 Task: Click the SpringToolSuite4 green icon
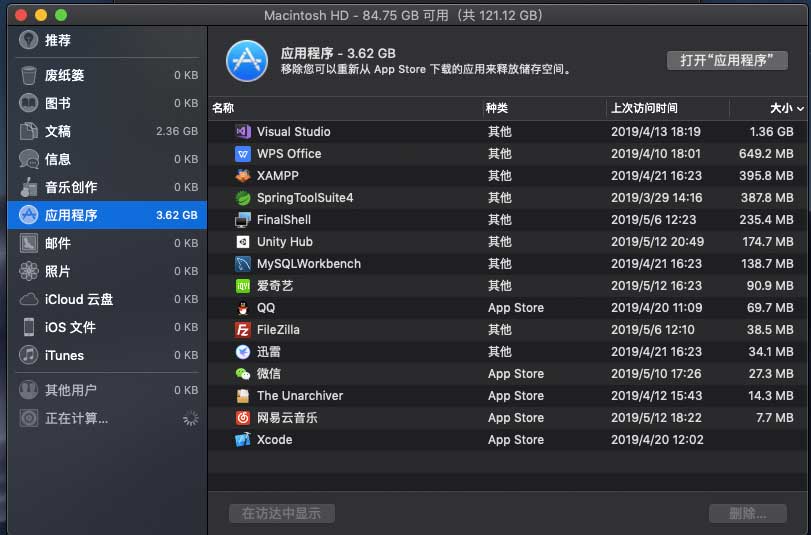(x=243, y=198)
